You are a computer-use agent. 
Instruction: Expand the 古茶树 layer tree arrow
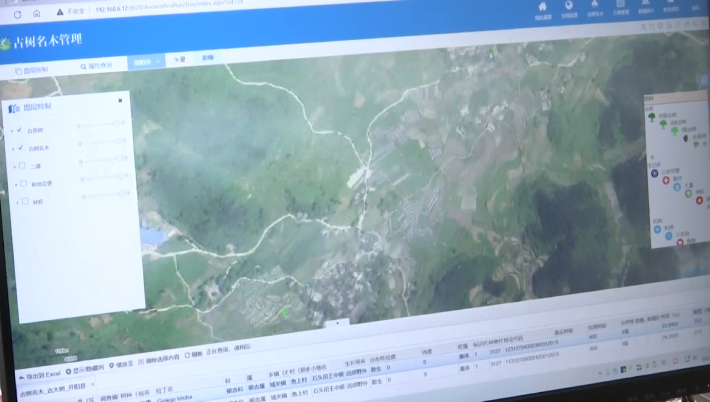(12, 131)
